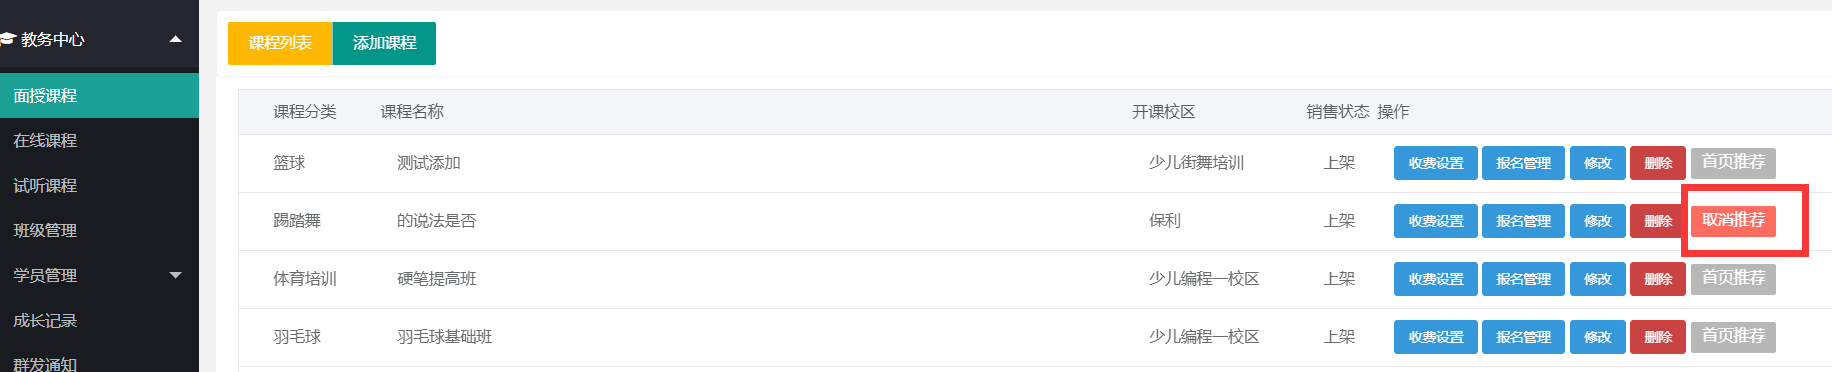Toggle 取消推荐 for the 踢踏舞 course
Viewport: 1832px width, 372px height.
click(1733, 220)
